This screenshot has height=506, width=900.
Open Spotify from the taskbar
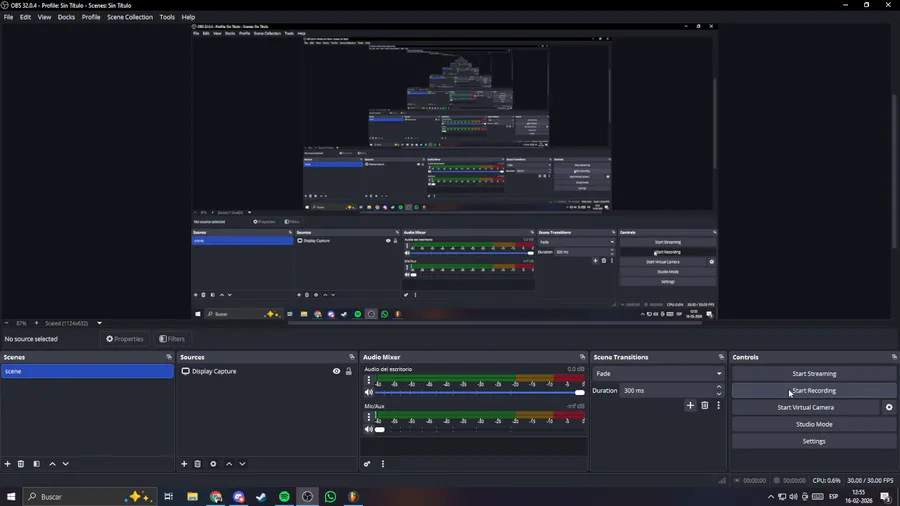click(284, 497)
